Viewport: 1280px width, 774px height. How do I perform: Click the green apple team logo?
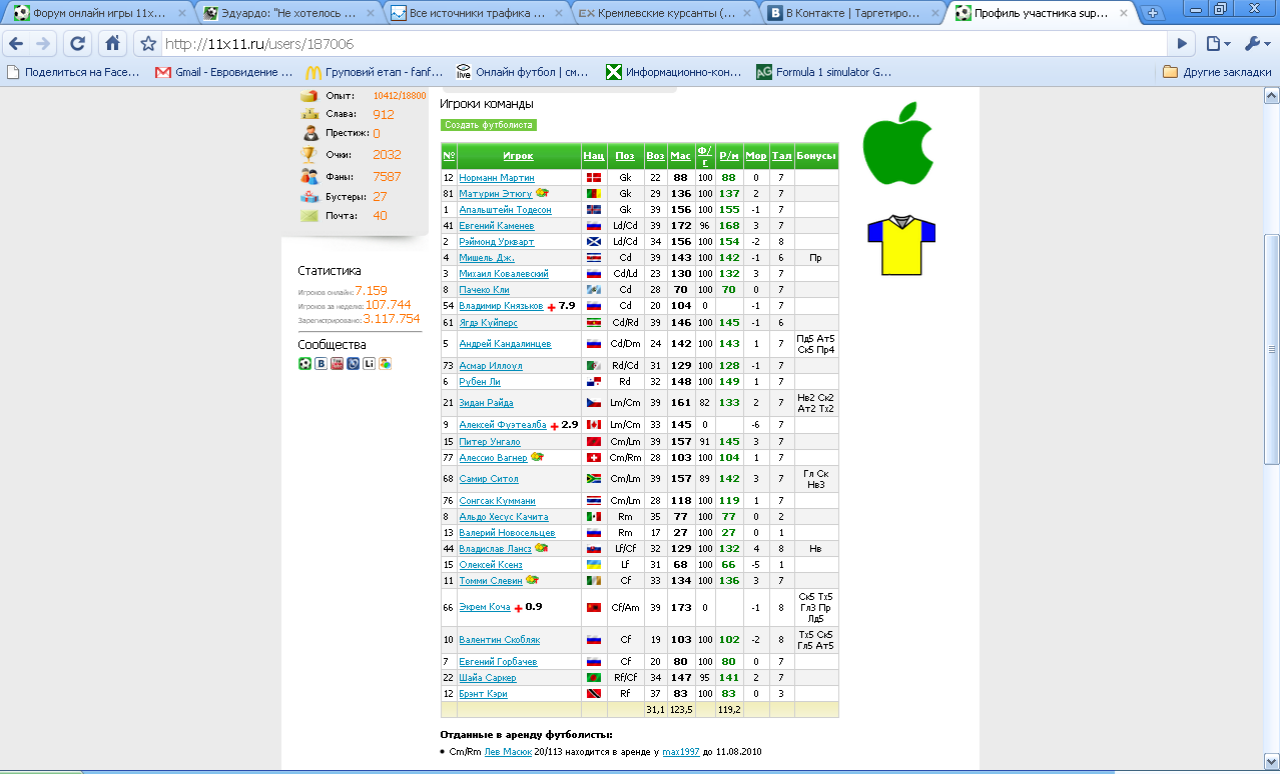coord(901,143)
